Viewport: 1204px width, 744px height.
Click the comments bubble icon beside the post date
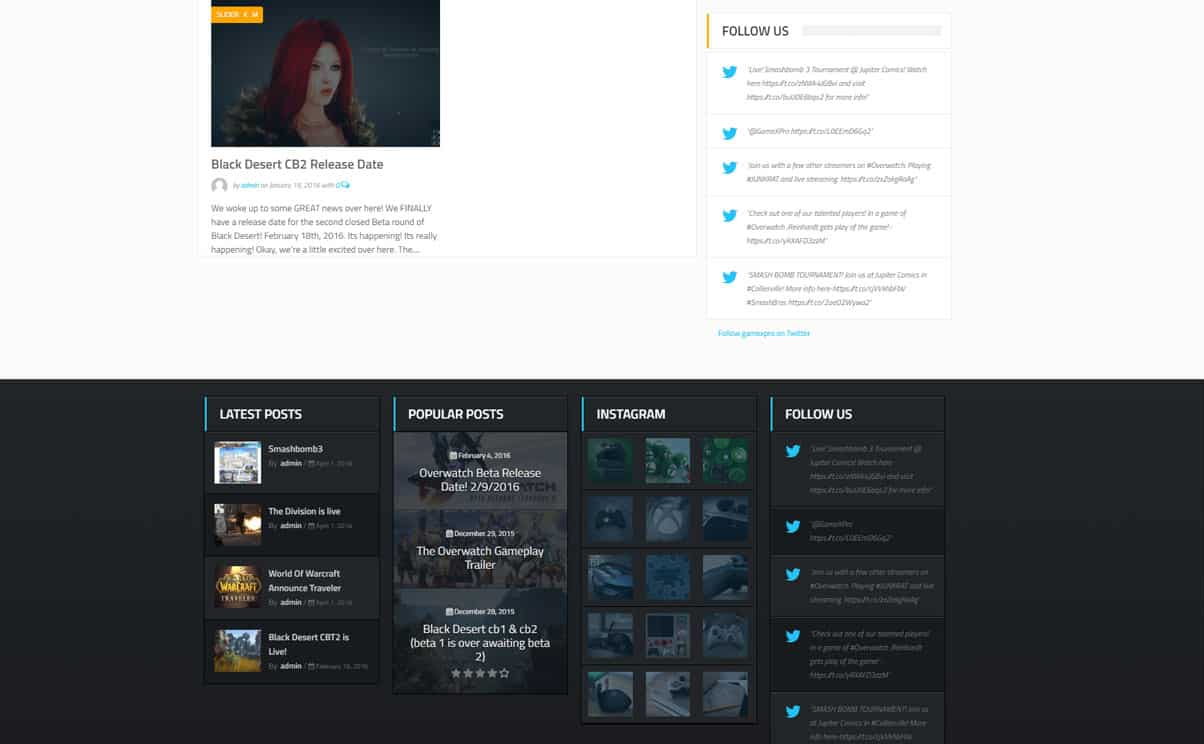pyautogui.click(x=344, y=185)
